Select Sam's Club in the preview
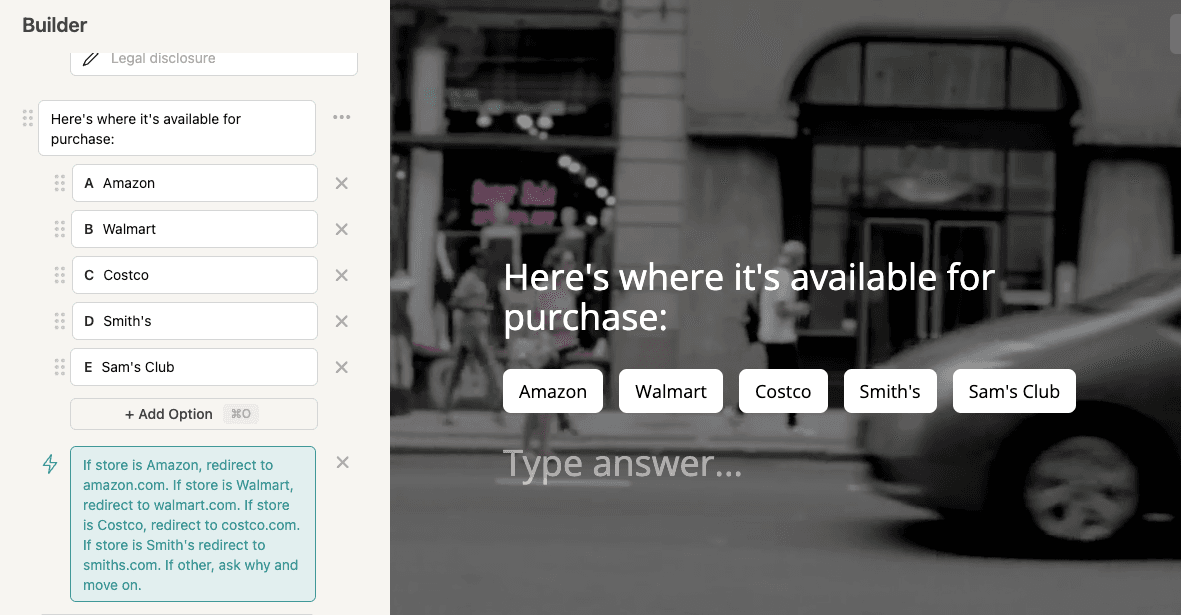 click(x=1013, y=391)
